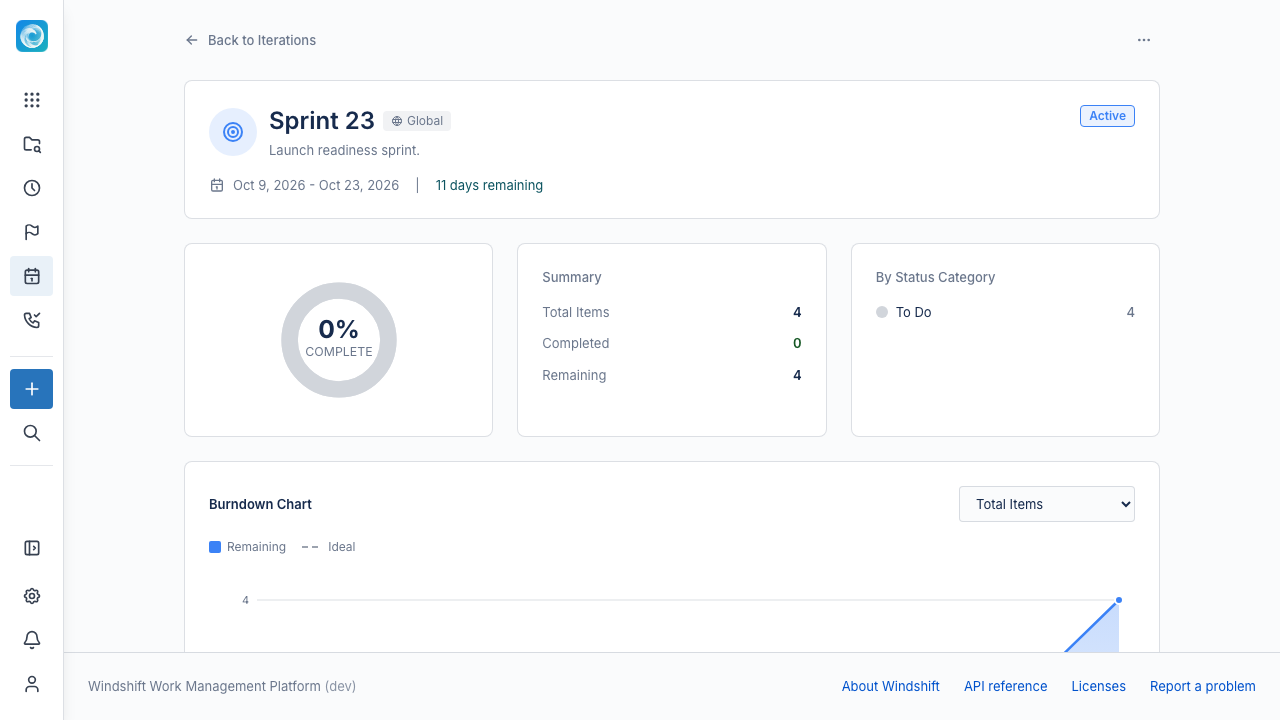Click Report a problem link

point(1203,686)
